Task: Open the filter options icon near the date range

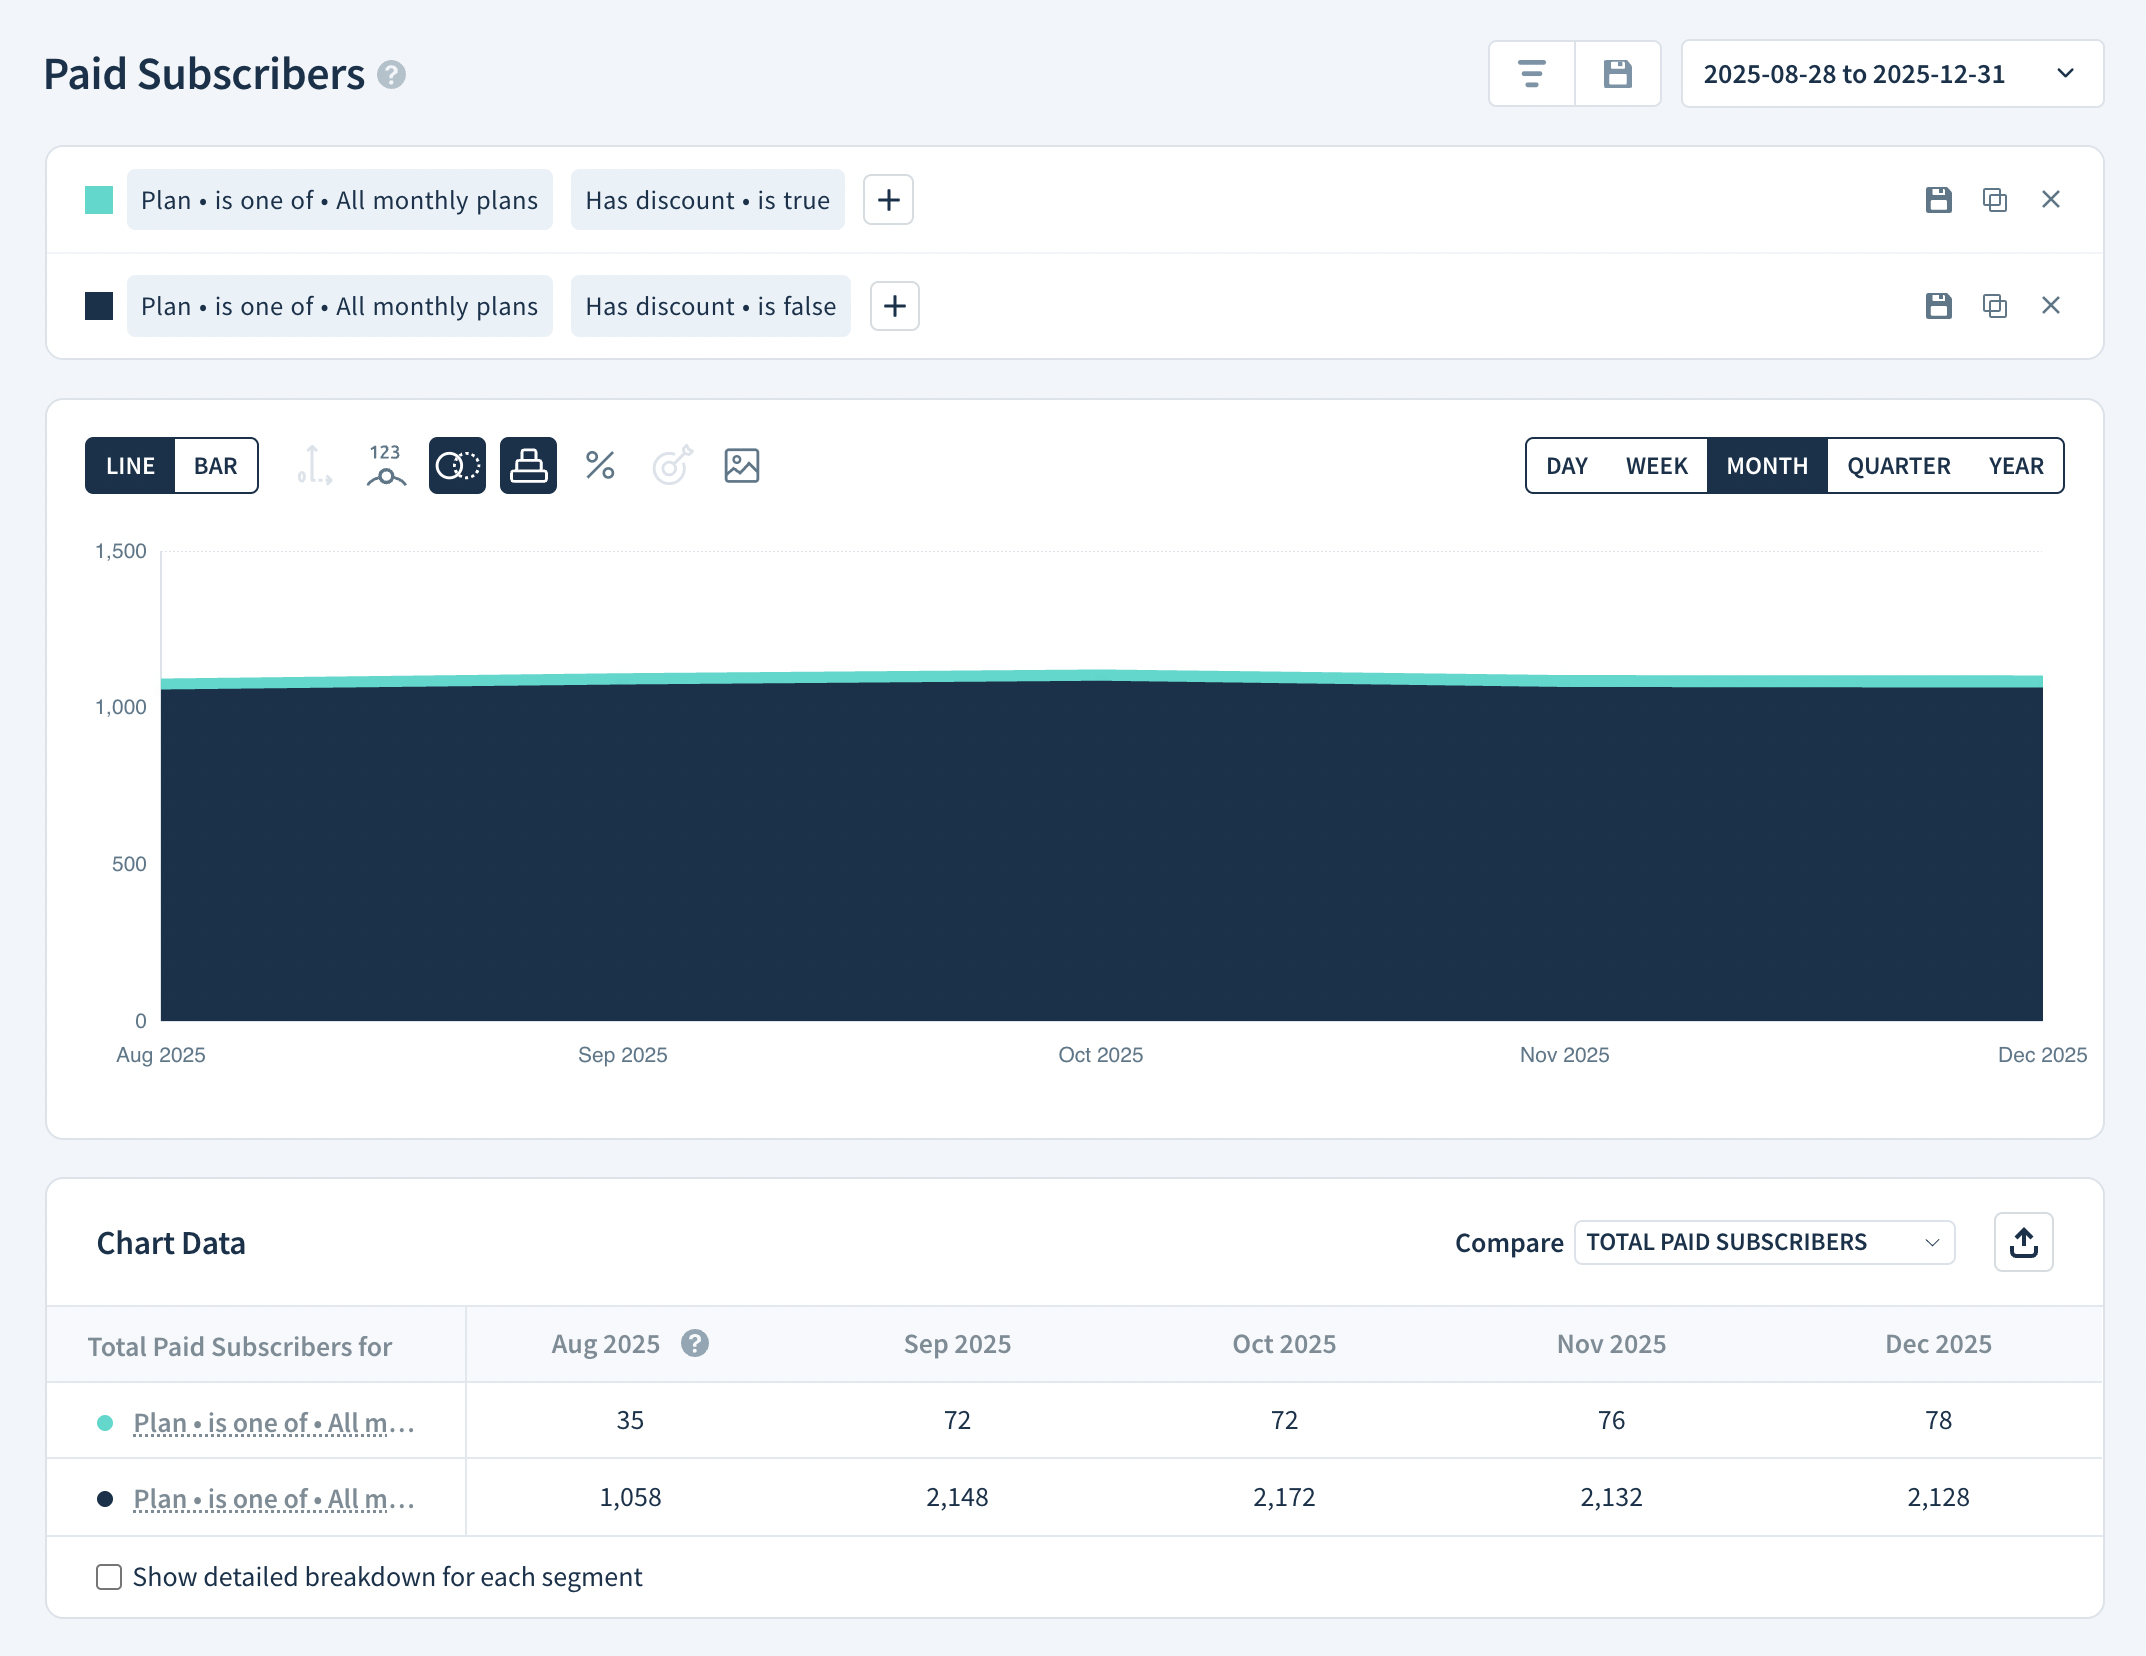Action: point(1530,73)
